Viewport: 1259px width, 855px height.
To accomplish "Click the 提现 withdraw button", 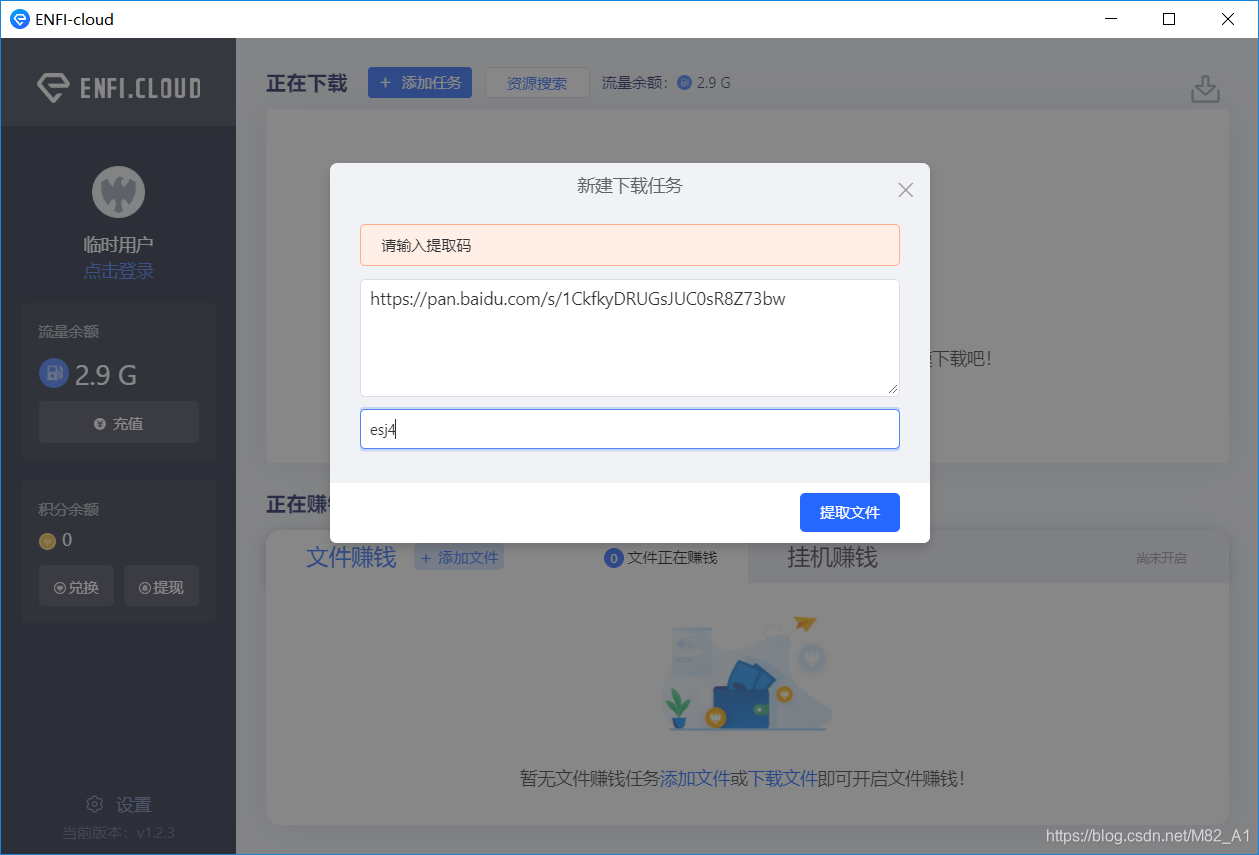I will click(x=161, y=587).
